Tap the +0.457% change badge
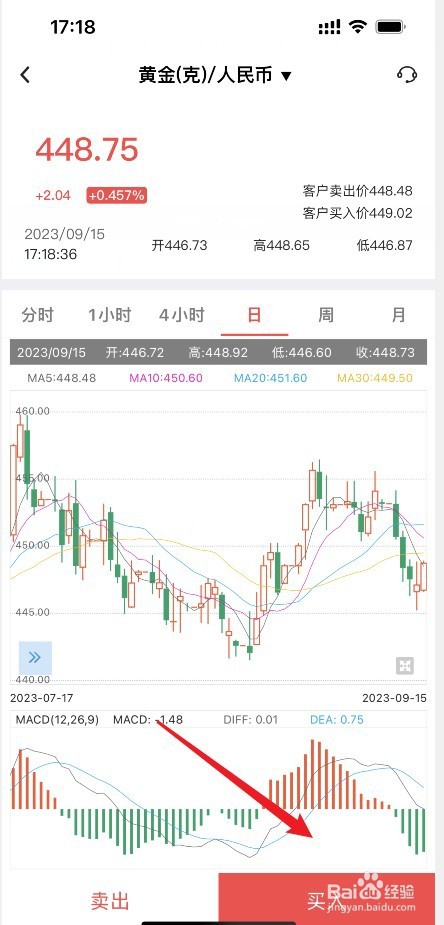Screen dimensions: 444x925 pyautogui.click(x=117, y=195)
